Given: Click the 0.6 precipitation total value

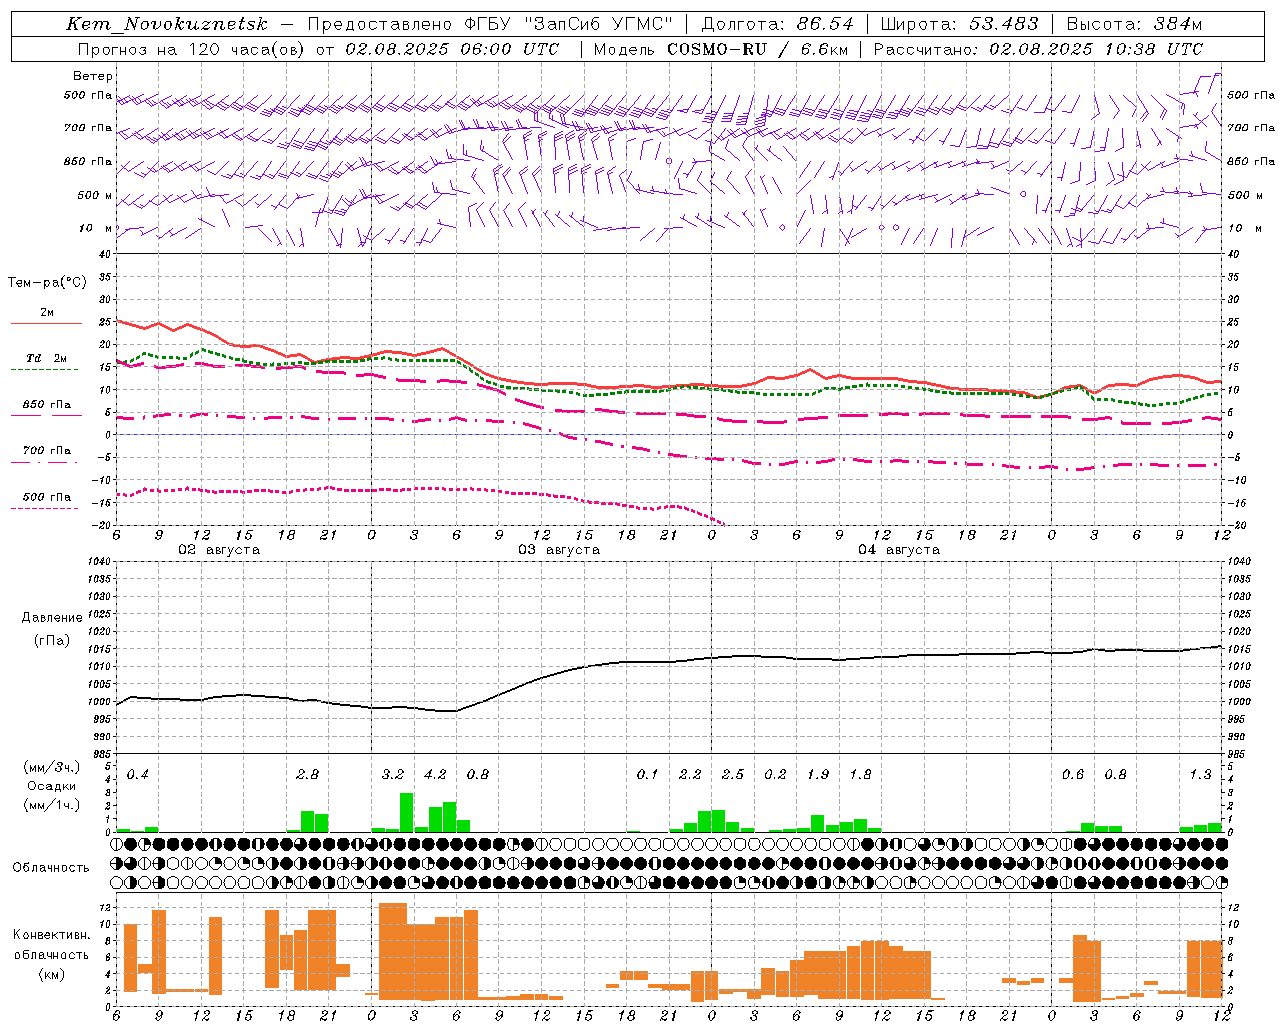Looking at the screenshot, I should click(1072, 775).
